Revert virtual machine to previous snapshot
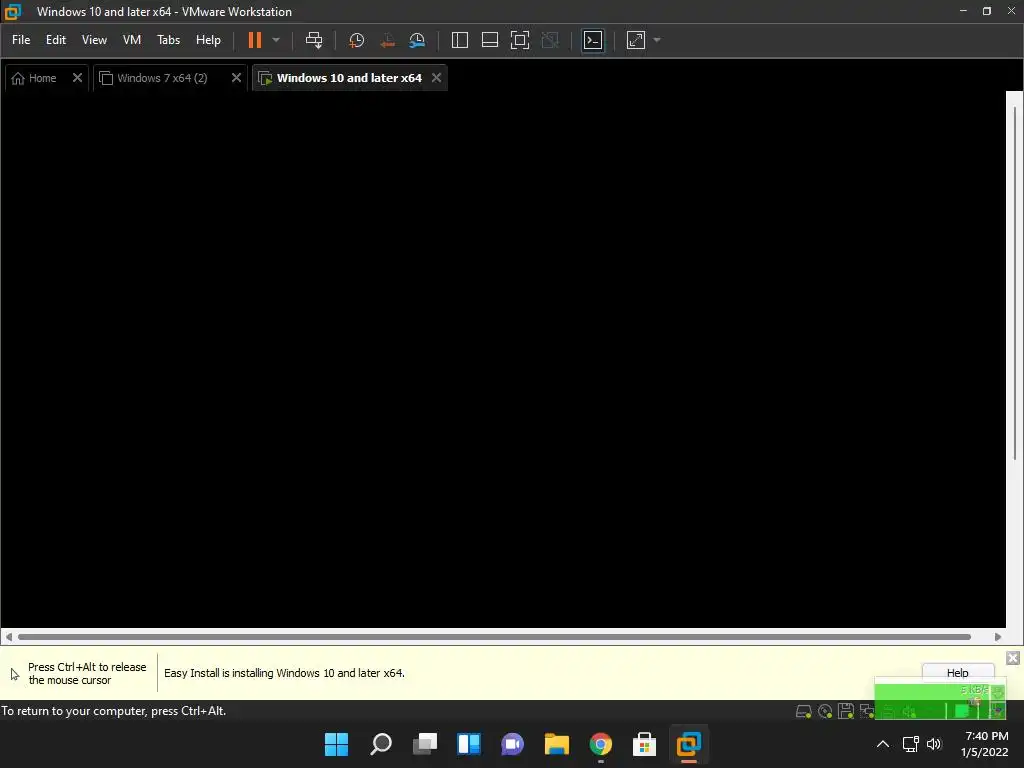The image size is (1024, 768). tap(387, 40)
